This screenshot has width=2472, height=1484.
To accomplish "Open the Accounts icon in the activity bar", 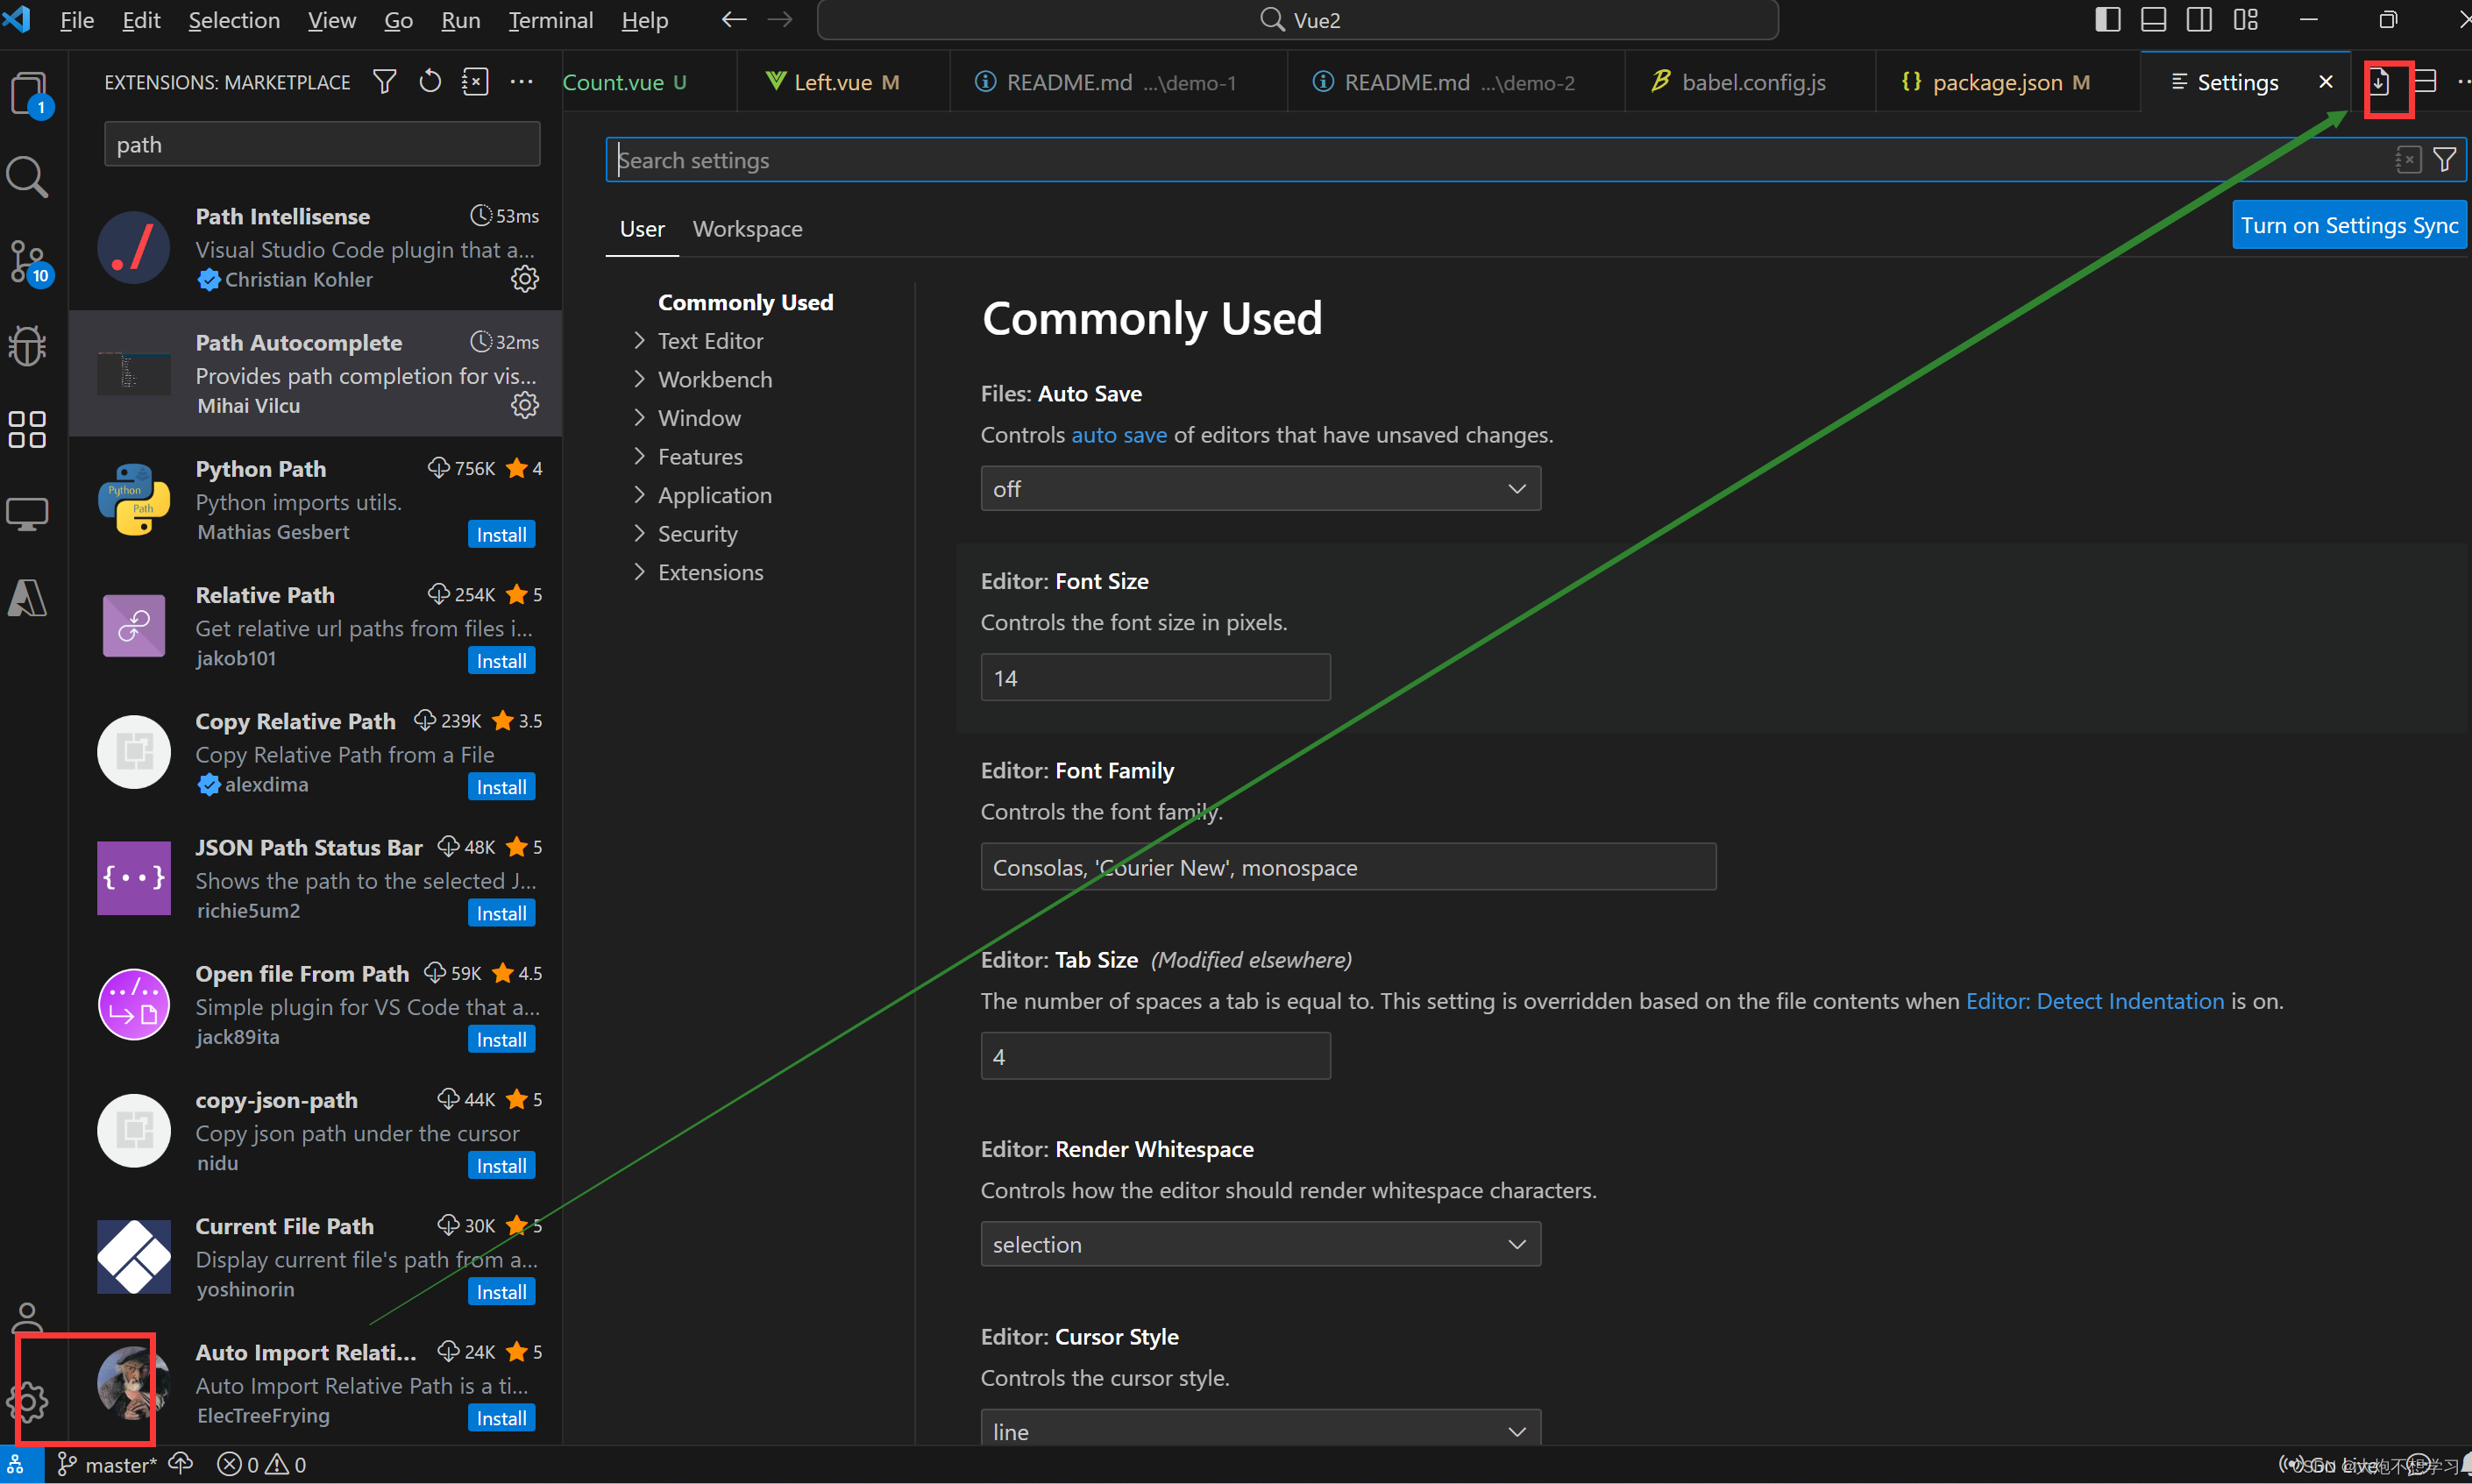I will [27, 1318].
